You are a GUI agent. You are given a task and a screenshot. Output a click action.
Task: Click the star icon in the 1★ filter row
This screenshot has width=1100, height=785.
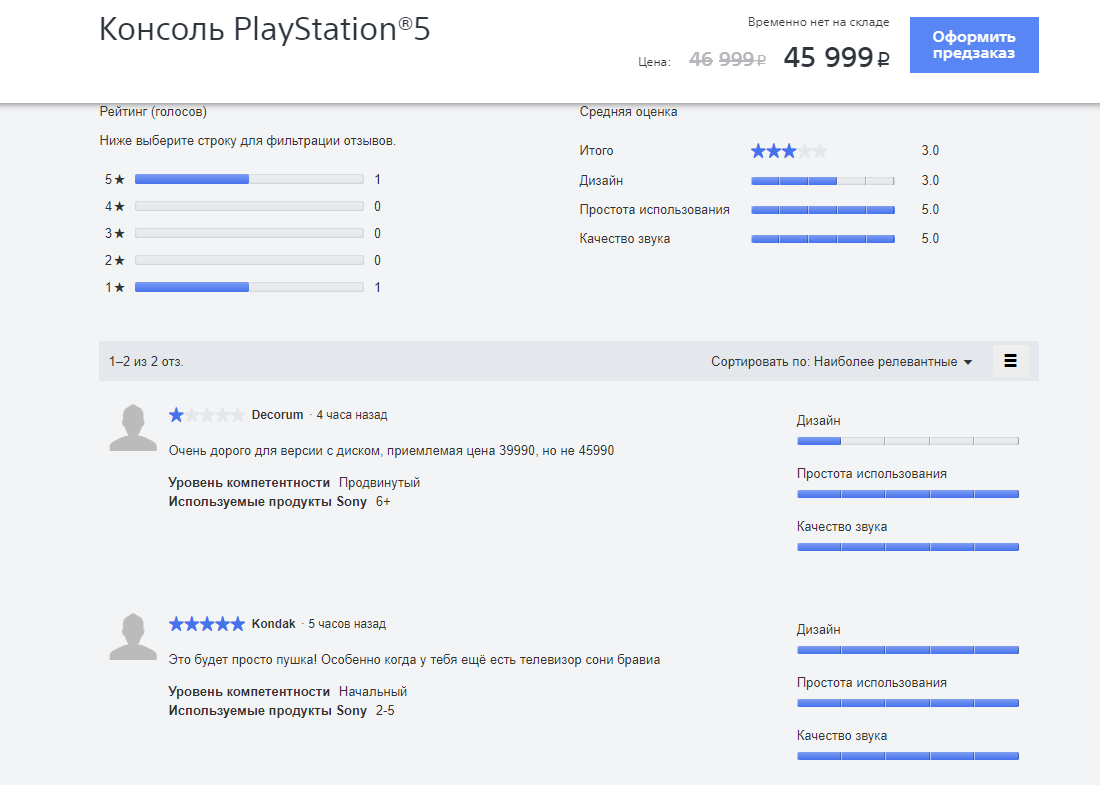119,286
